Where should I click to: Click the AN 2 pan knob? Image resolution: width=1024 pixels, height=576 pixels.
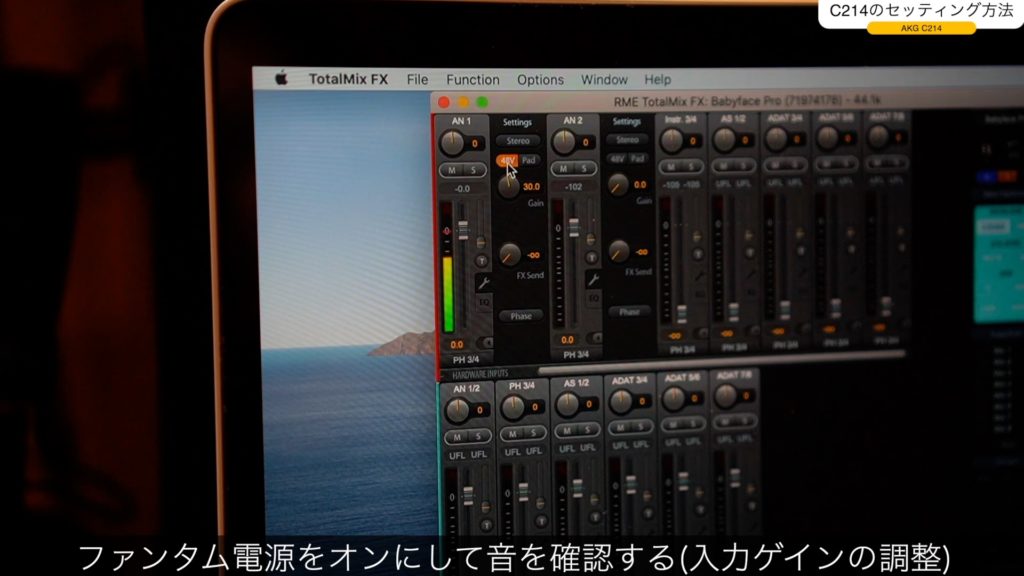pos(564,142)
